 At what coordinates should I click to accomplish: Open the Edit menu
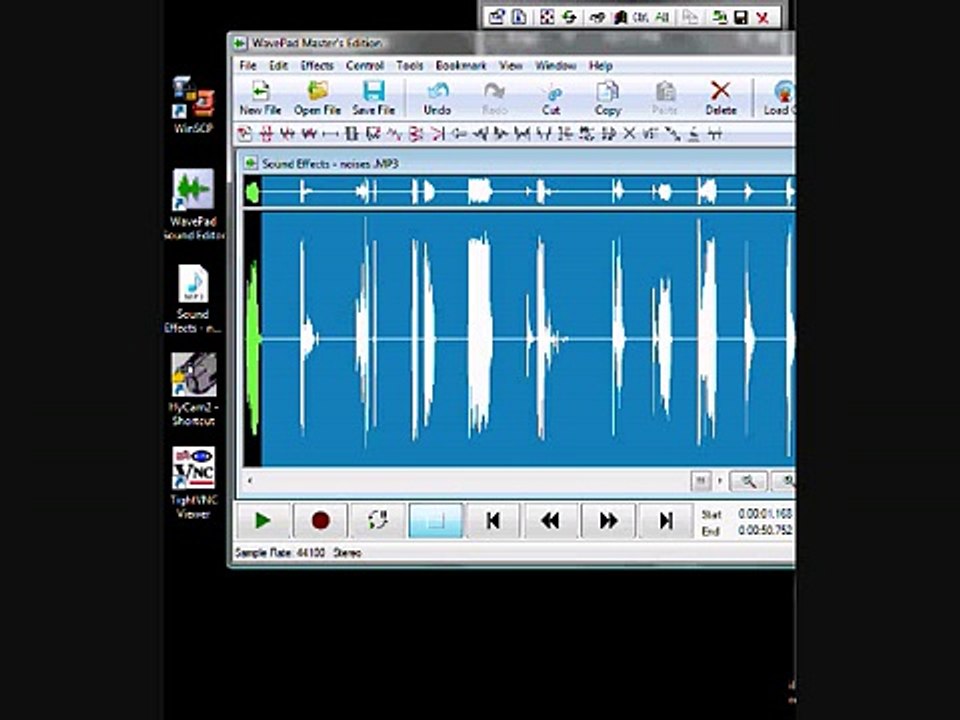coord(279,66)
